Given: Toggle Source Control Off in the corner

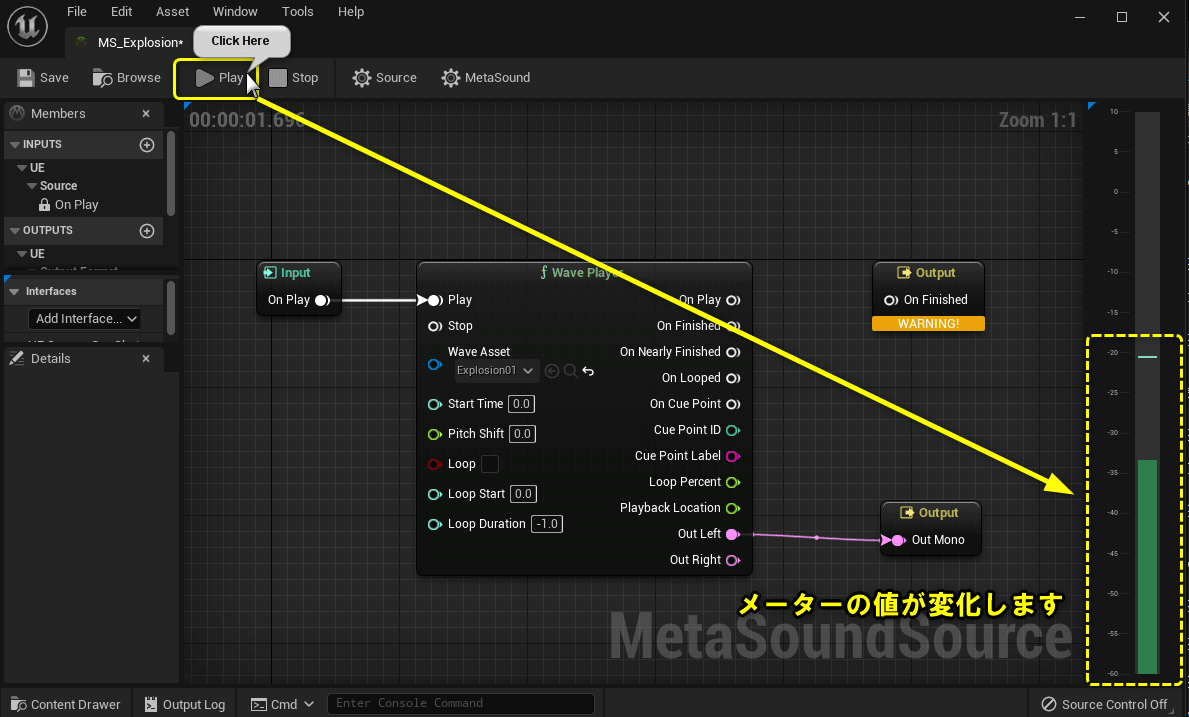Looking at the screenshot, I should pos(1106,704).
